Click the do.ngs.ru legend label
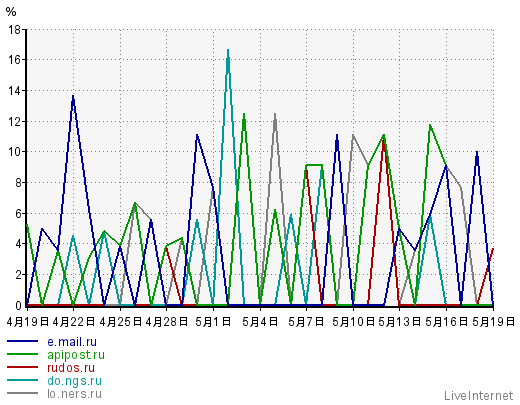Image resolution: width=520 pixels, height=405 pixels. point(74,381)
